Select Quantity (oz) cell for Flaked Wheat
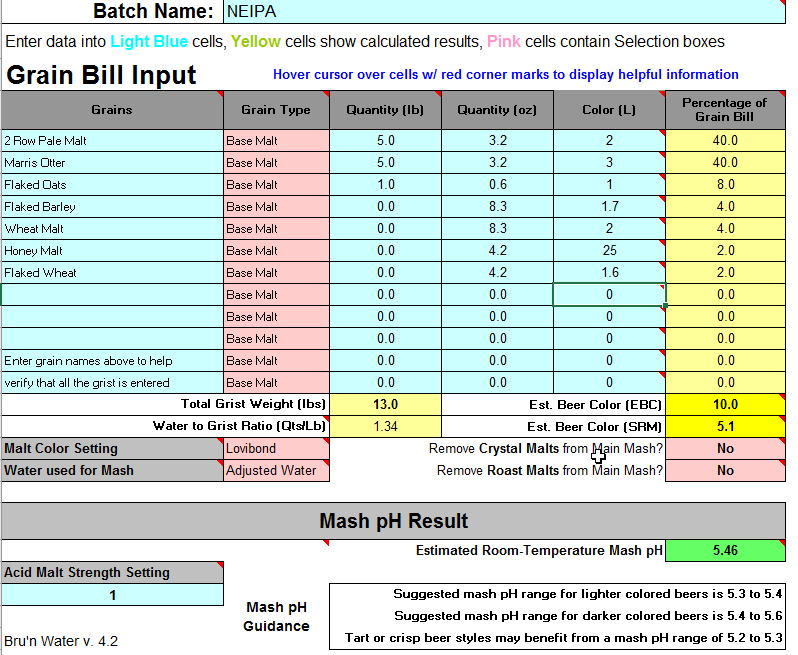 coord(497,273)
